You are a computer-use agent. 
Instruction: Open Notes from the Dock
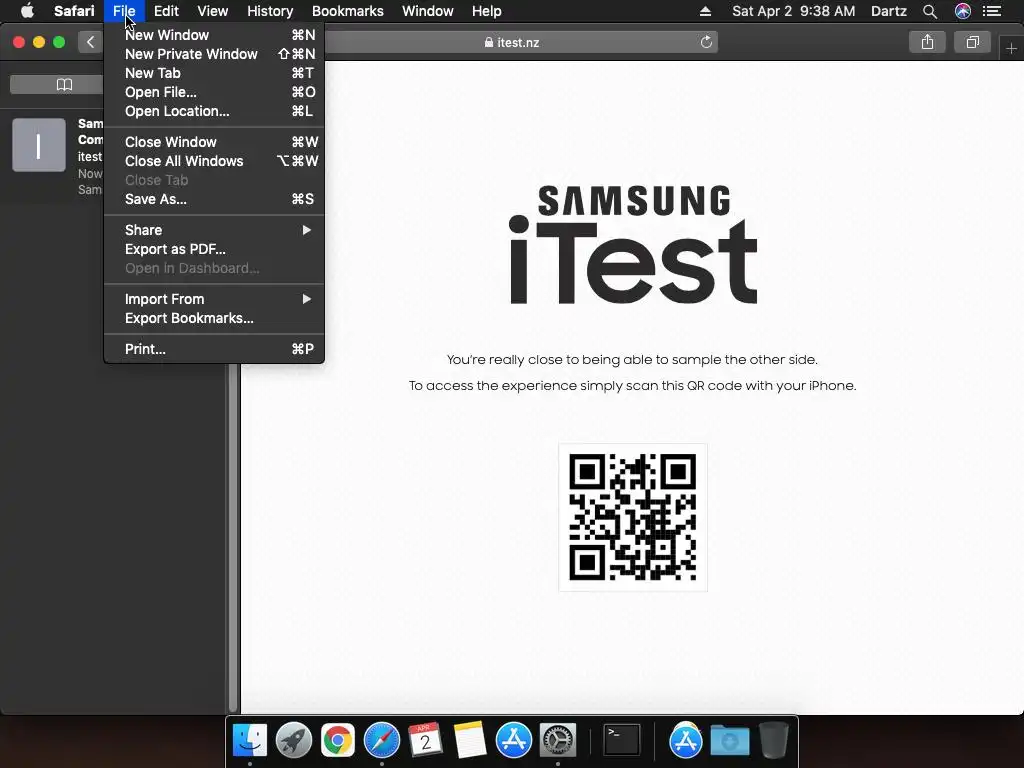(470, 741)
